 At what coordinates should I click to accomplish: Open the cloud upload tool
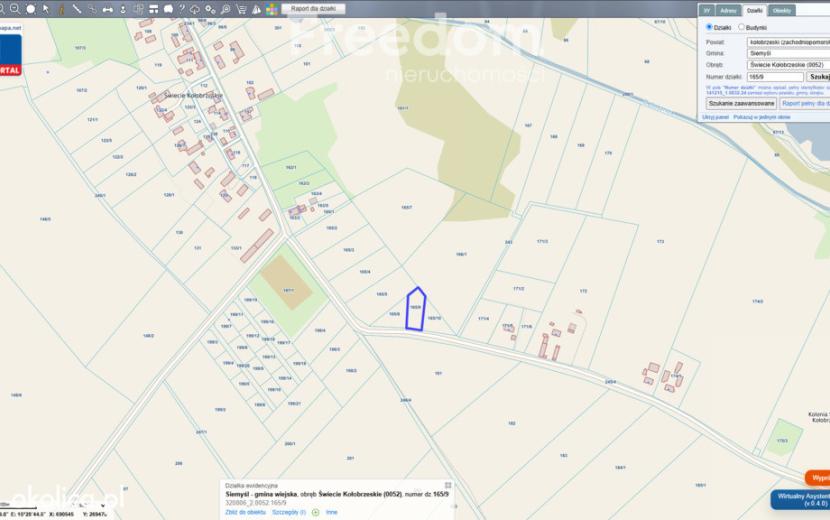click(x=195, y=9)
